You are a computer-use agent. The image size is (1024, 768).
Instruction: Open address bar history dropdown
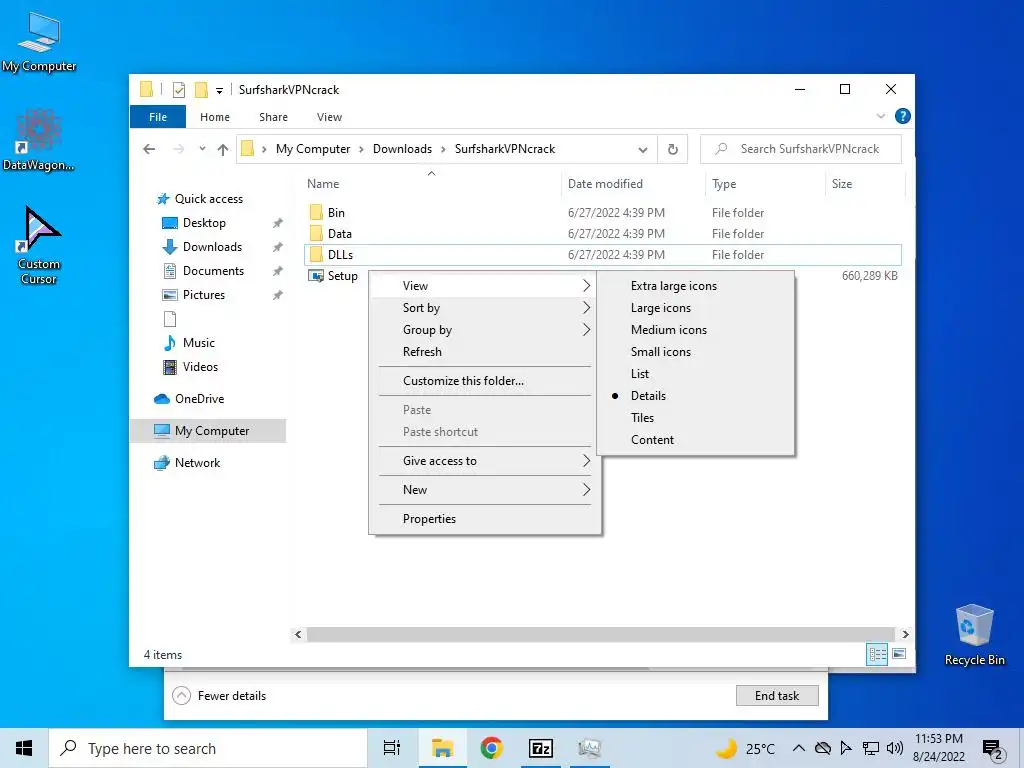pyautogui.click(x=643, y=150)
